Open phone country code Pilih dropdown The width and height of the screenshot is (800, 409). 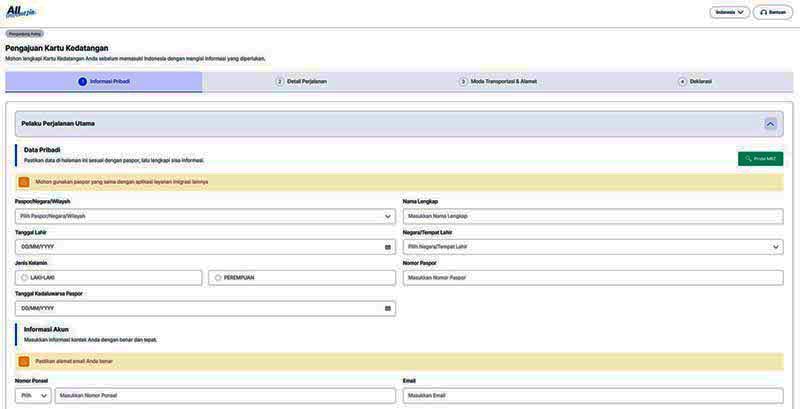click(x=33, y=396)
